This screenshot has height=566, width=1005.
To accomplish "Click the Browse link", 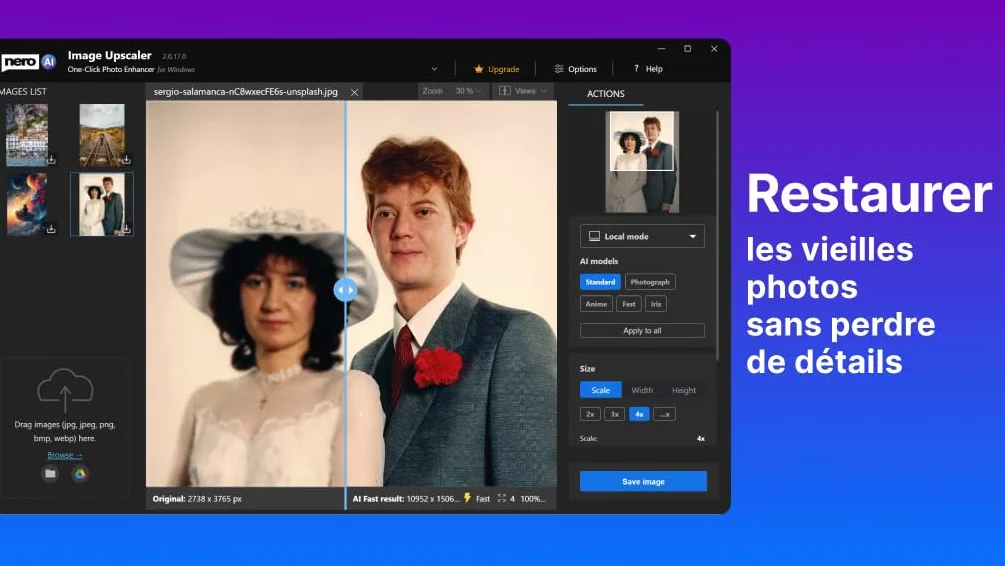I will (65, 455).
